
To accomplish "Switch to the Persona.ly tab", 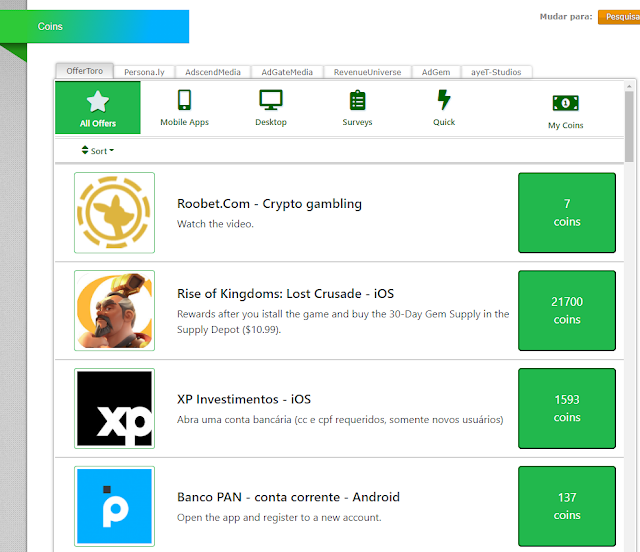I will 144,72.
